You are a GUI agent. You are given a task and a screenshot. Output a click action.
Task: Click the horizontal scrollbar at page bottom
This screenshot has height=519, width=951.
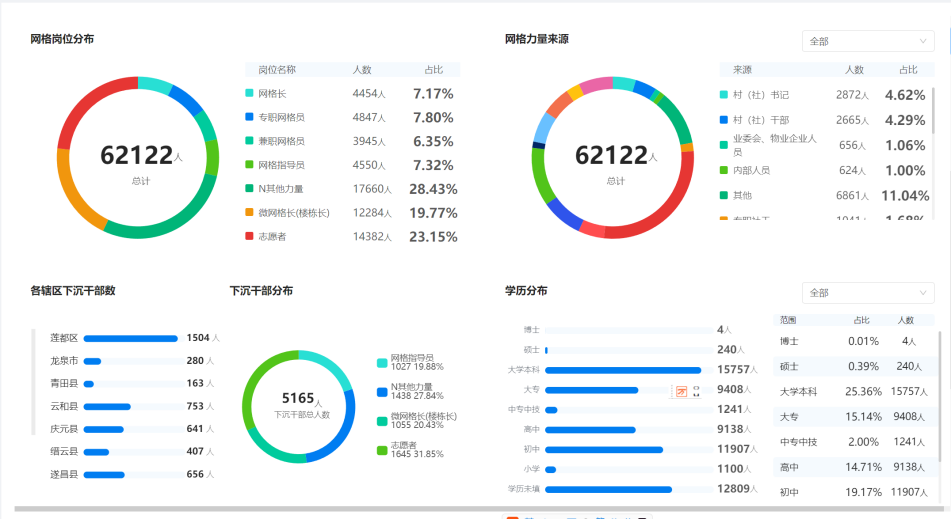[400, 509]
